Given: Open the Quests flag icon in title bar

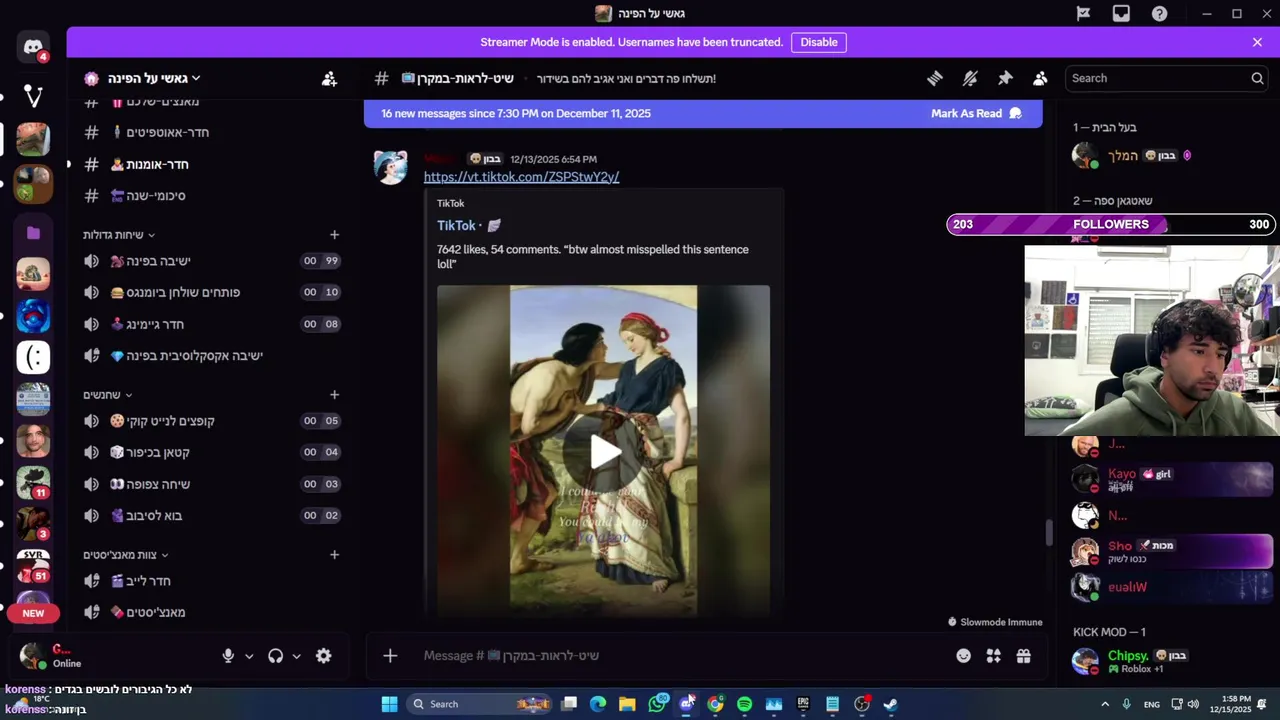Looking at the screenshot, I should [x=1083, y=14].
